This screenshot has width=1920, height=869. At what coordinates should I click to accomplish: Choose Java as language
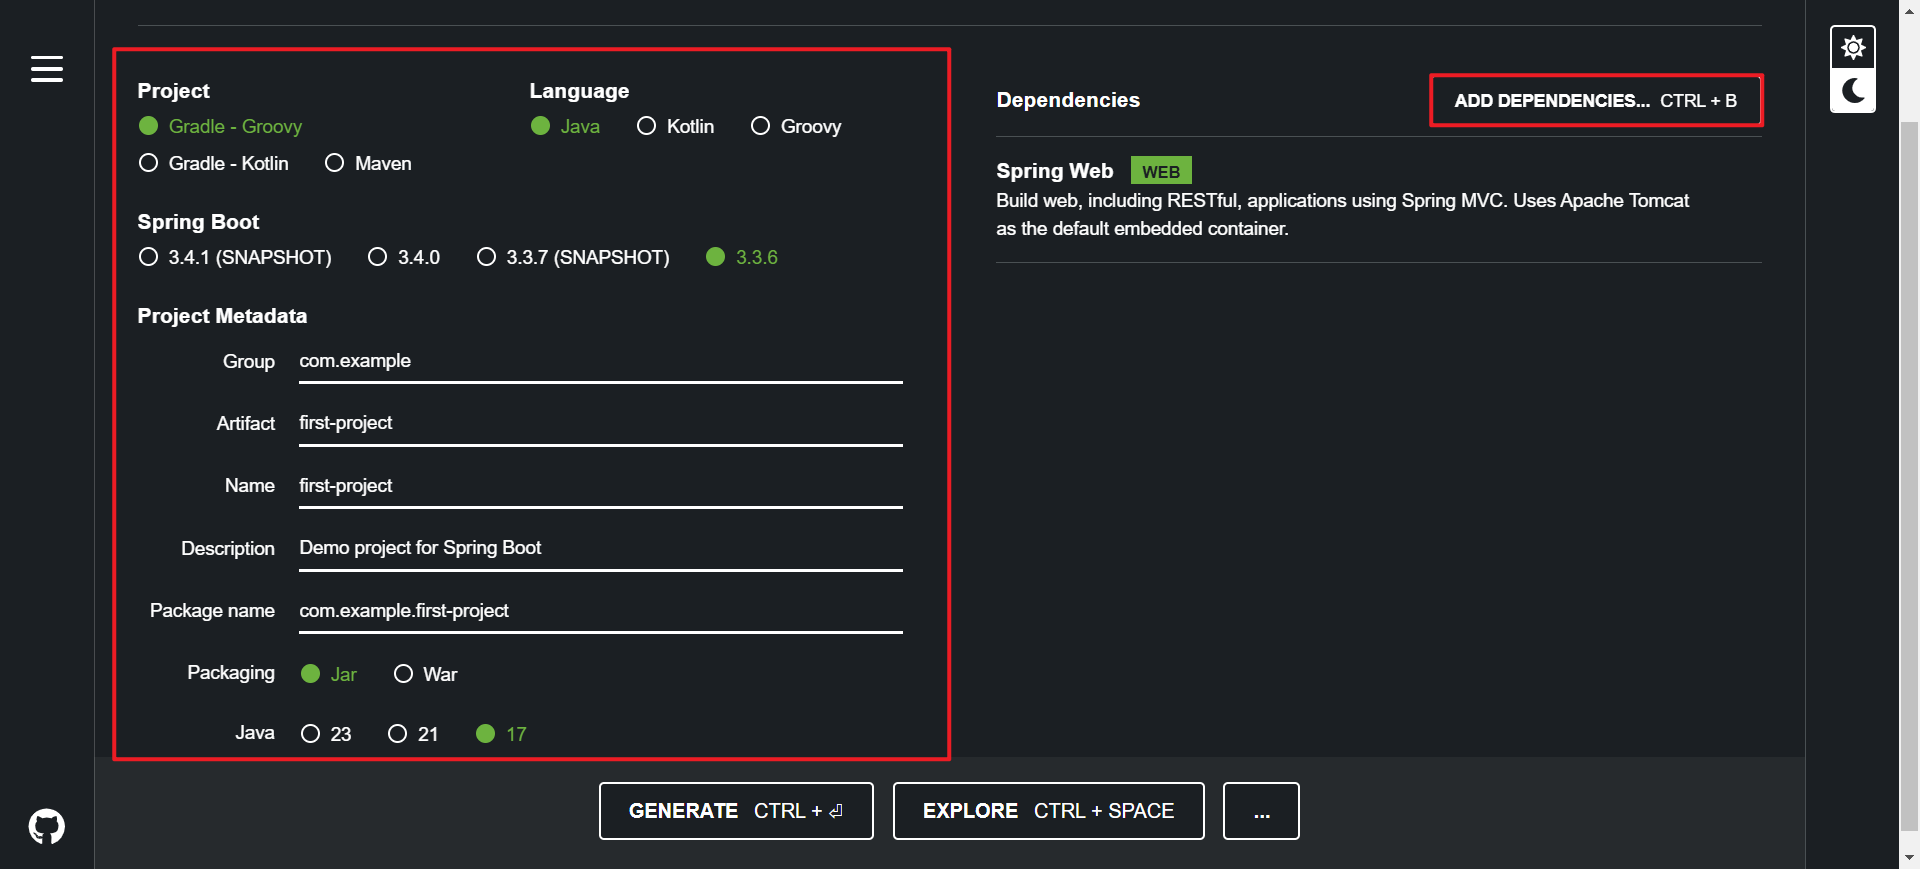pyautogui.click(x=565, y=126)
